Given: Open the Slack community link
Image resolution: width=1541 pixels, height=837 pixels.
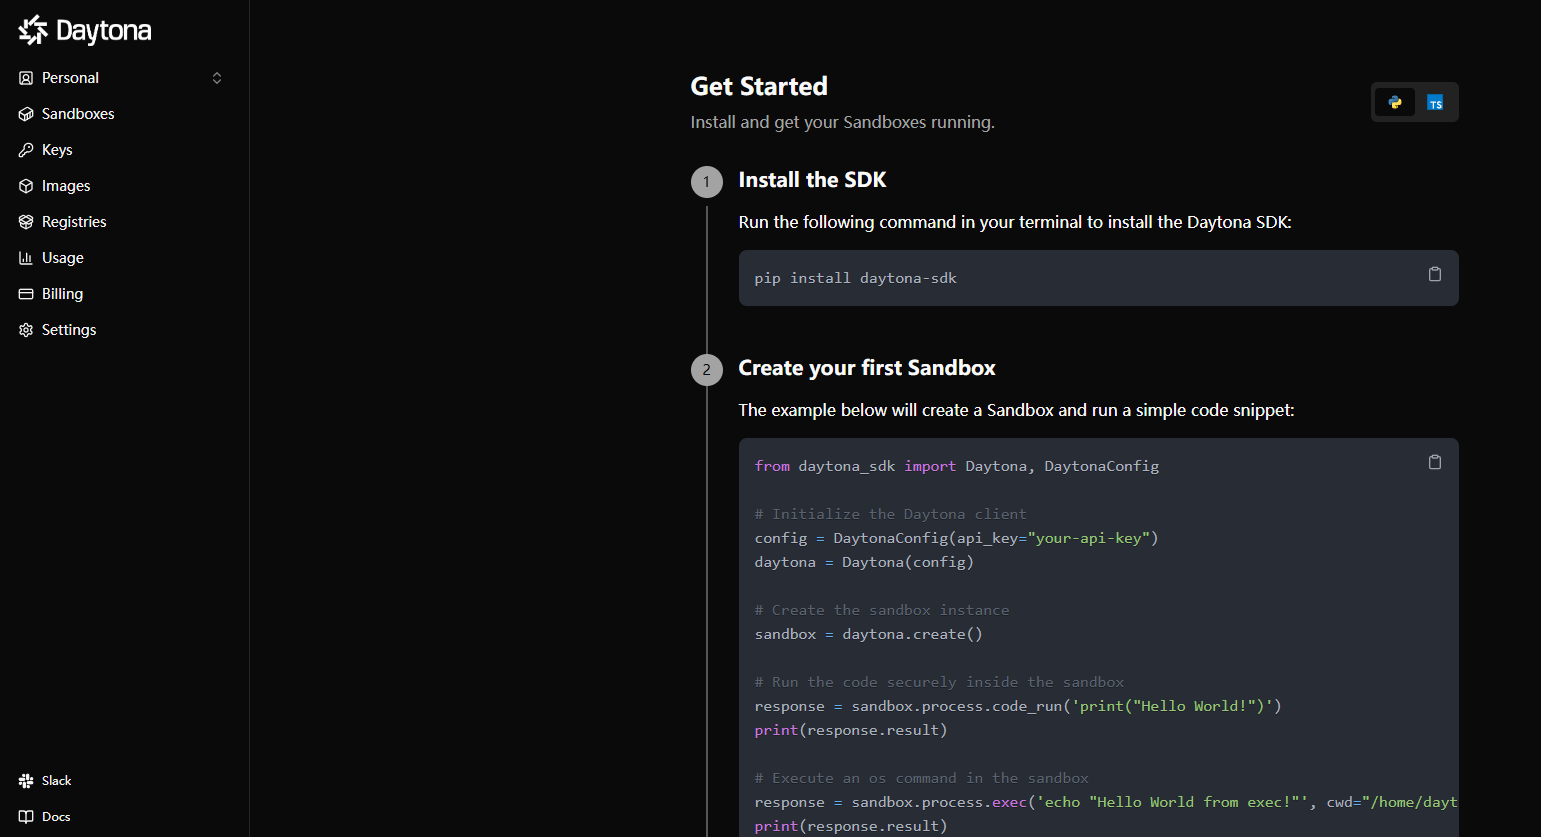Looking at the screenshot, I should click(x=56, y=781).
